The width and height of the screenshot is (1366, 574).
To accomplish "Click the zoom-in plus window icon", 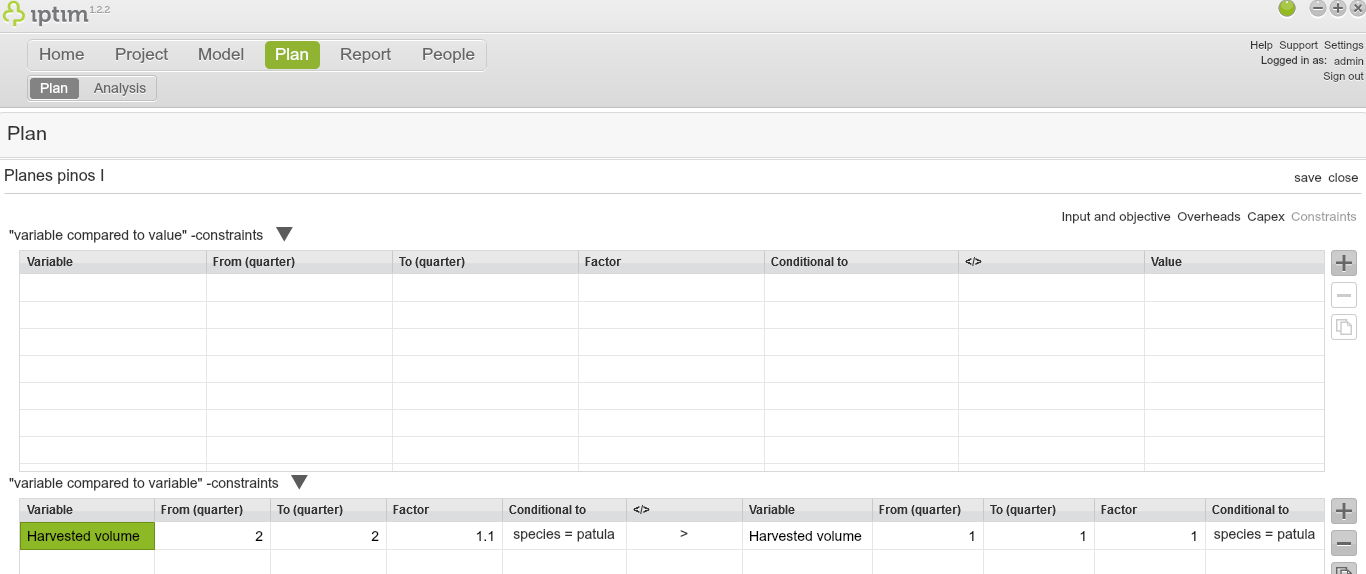I will pyautogui.click(x=1338, y=8).
